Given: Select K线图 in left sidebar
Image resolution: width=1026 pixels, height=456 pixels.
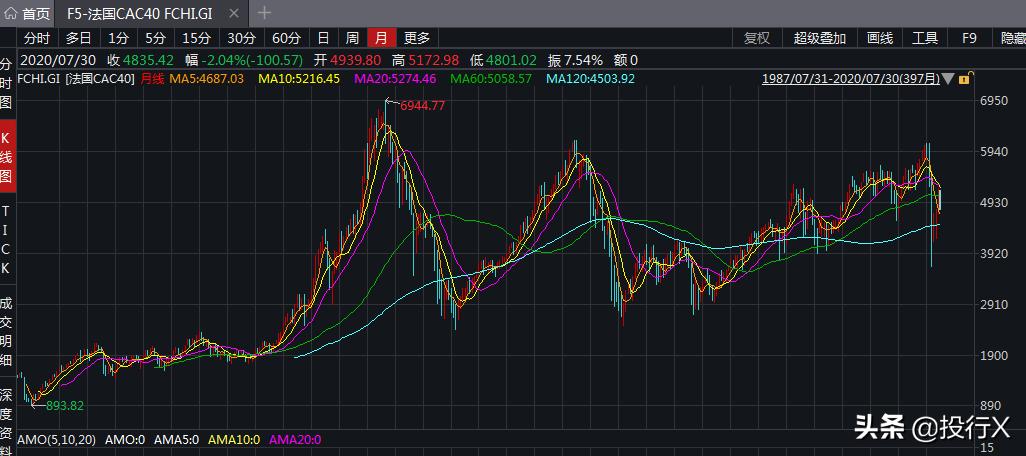Looking at the screenshot, I should pyautogui.click(x=7, y=156).
